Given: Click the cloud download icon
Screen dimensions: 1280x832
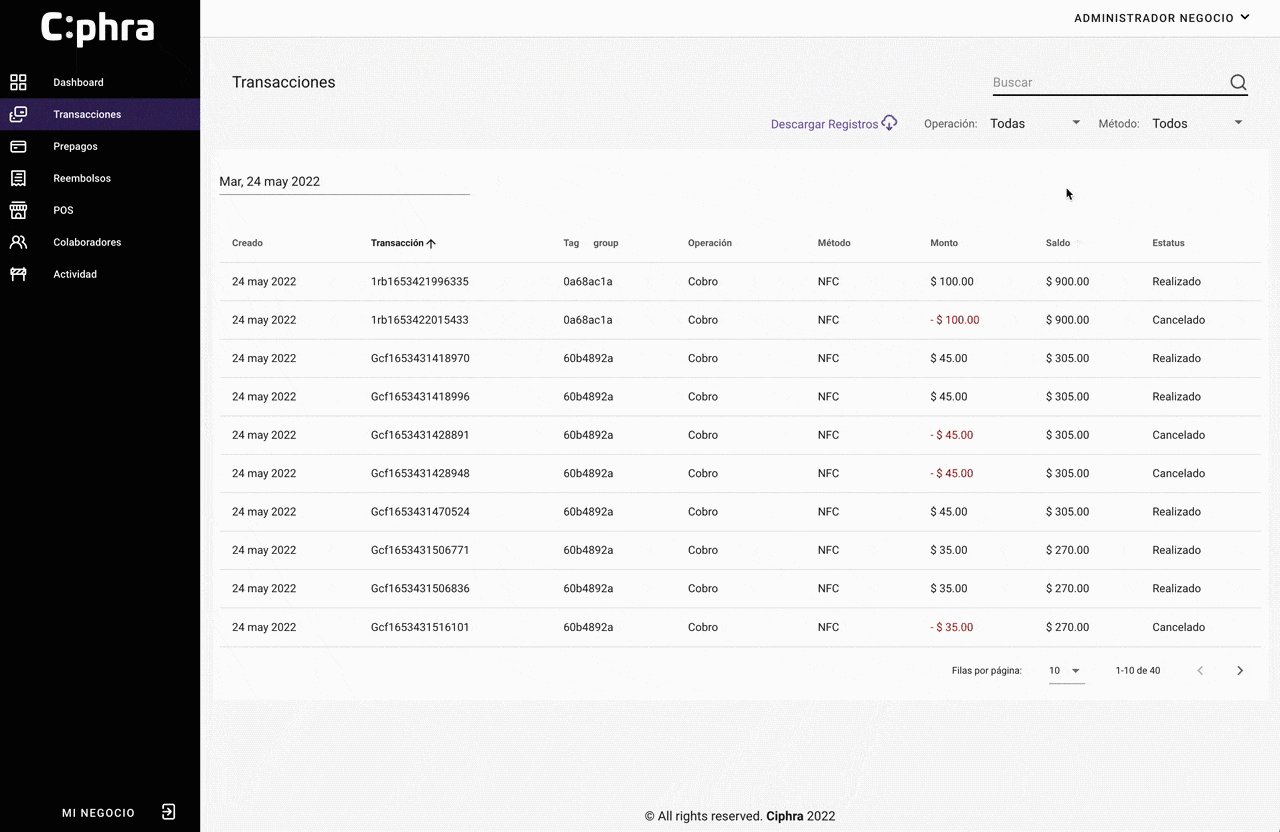Looking at the screenshot, I should click(x=889, y=123).
